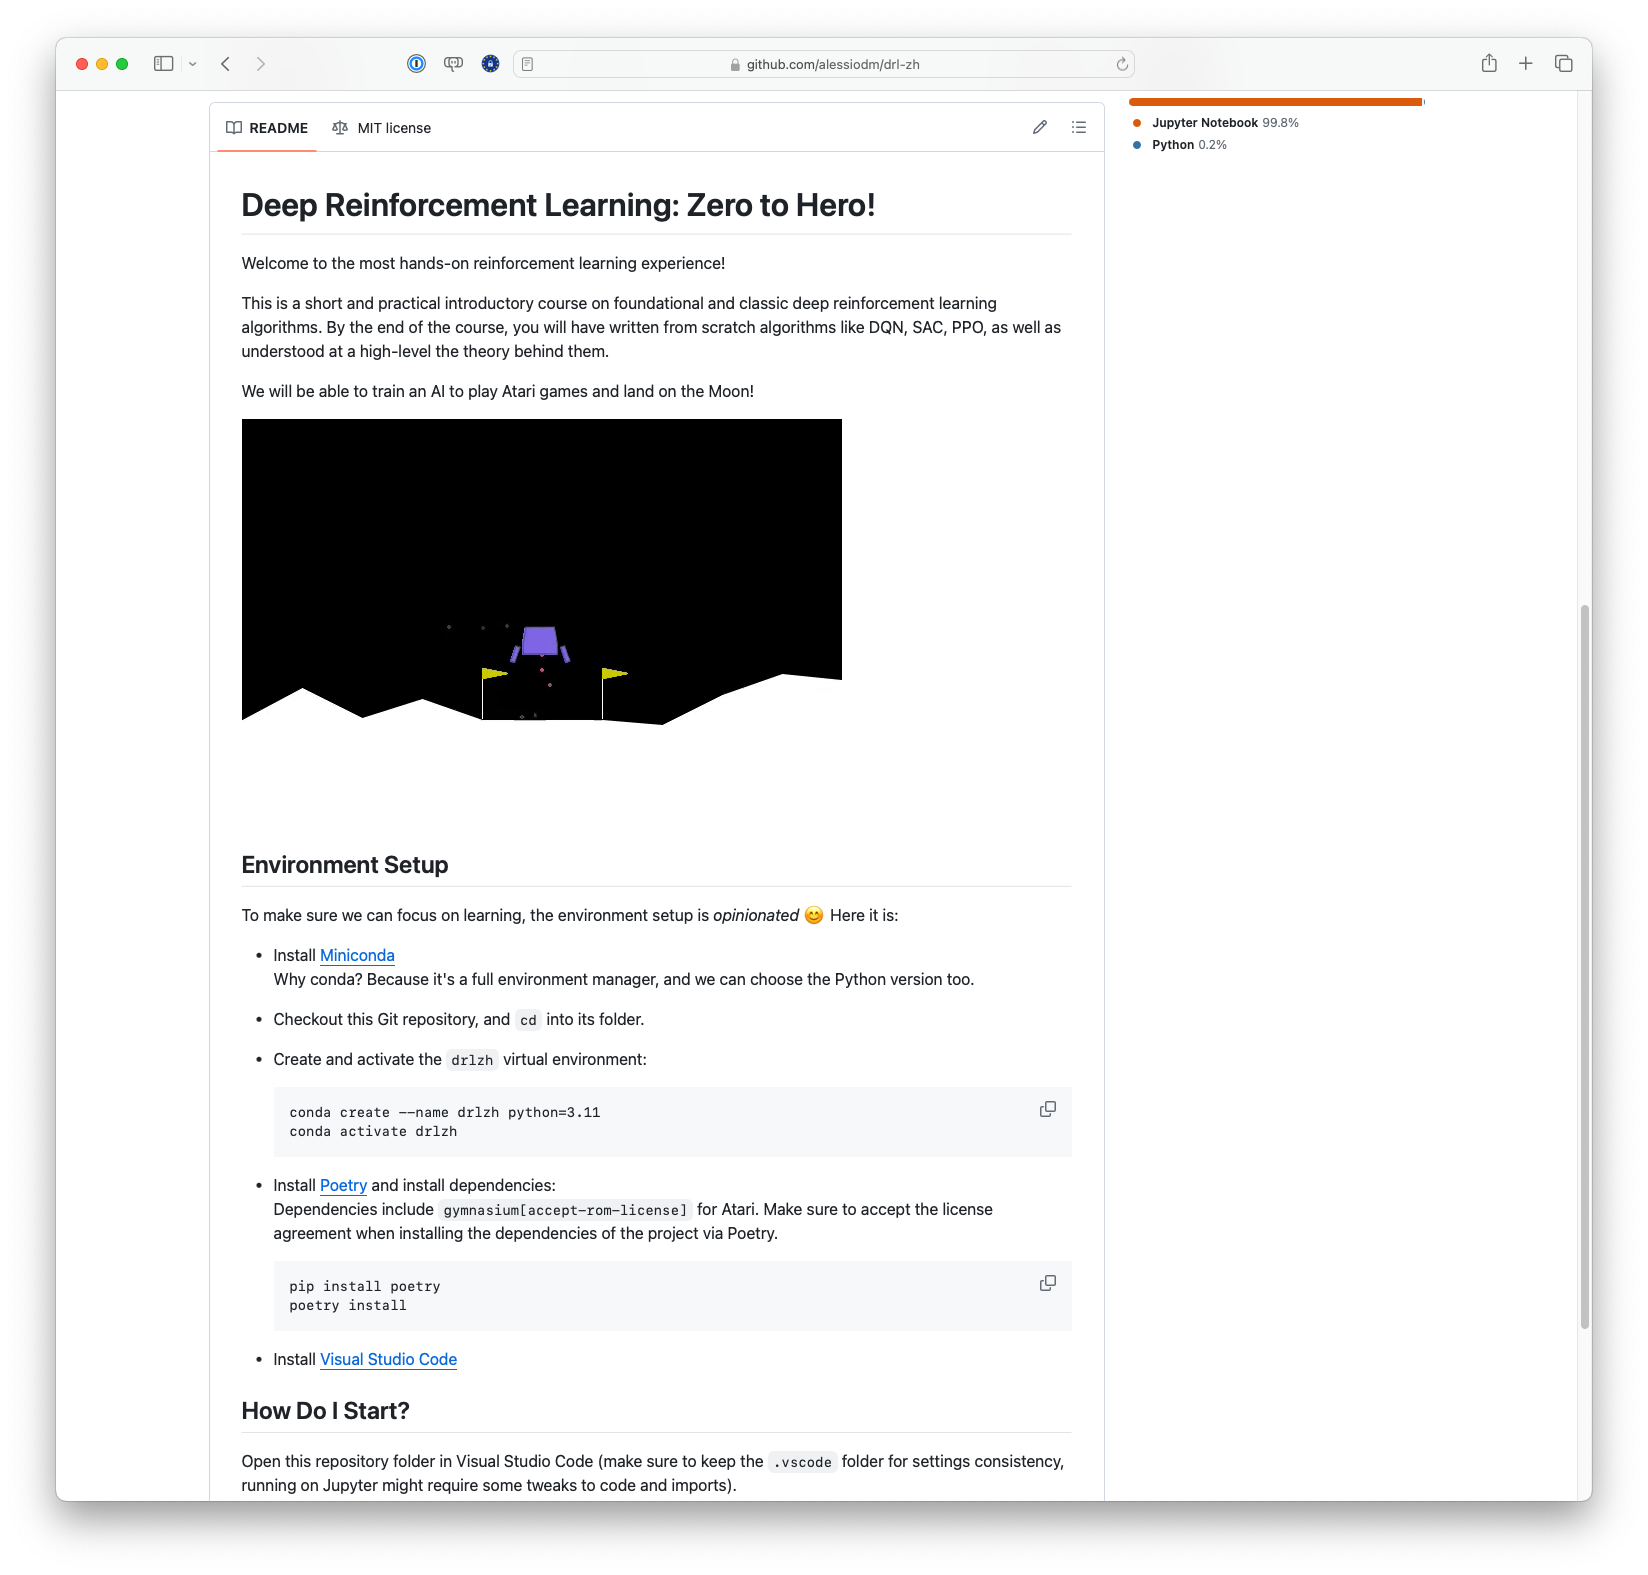This screenshot has width=1648, height=1575.
Task: Open the Visual Studio Code link
Action: 388,1359
